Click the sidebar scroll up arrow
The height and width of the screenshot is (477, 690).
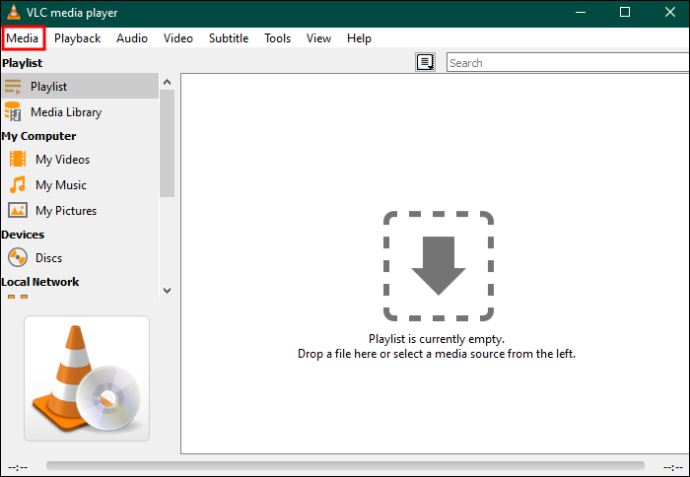click(167, 82)
